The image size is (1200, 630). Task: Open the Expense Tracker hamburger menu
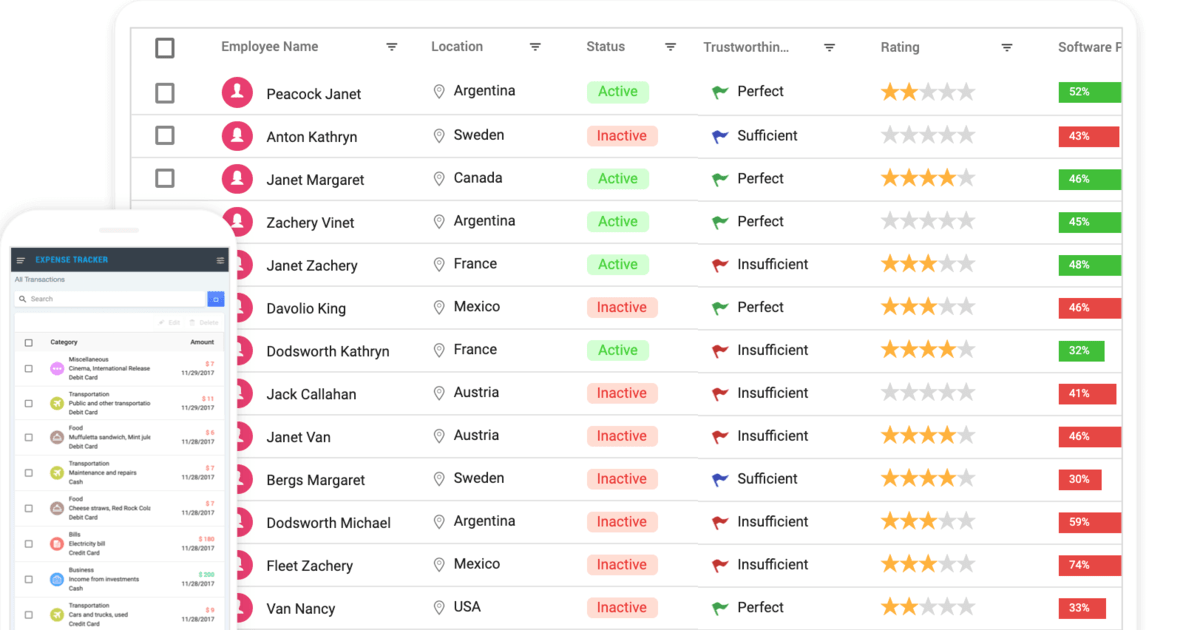click(21, 260)
